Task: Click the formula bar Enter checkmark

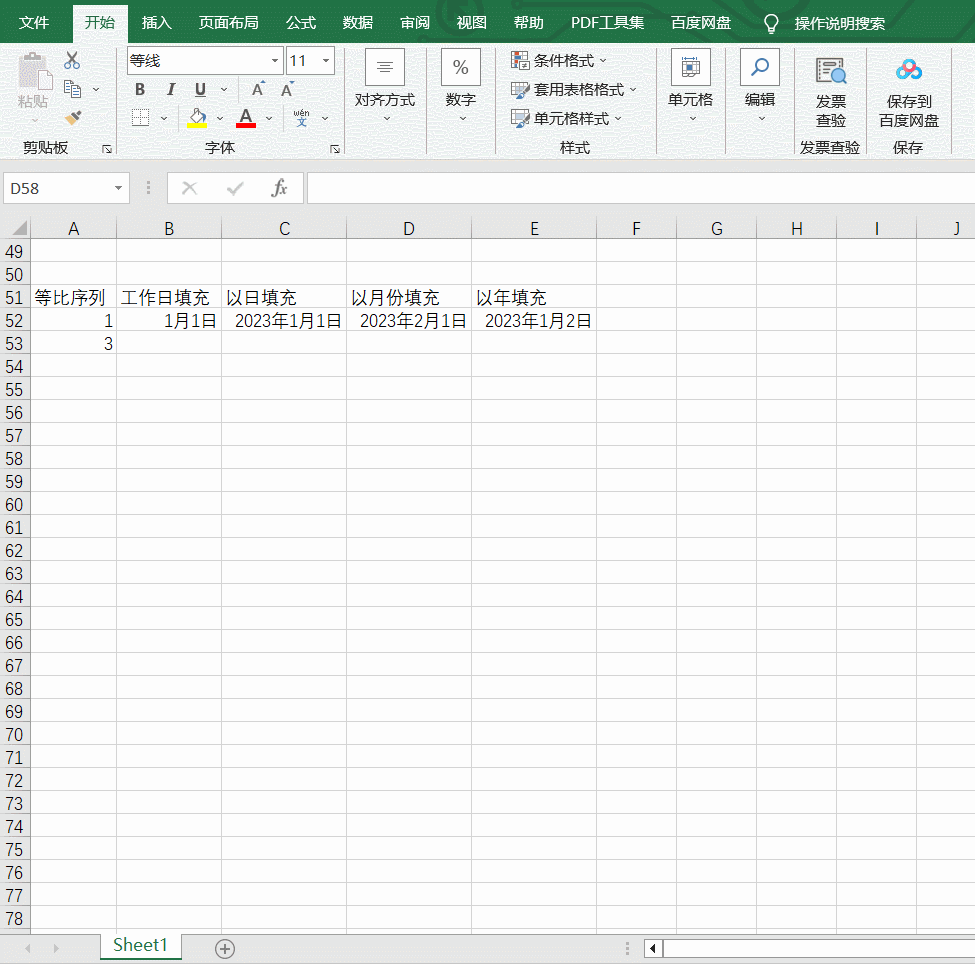Action: 235,188
